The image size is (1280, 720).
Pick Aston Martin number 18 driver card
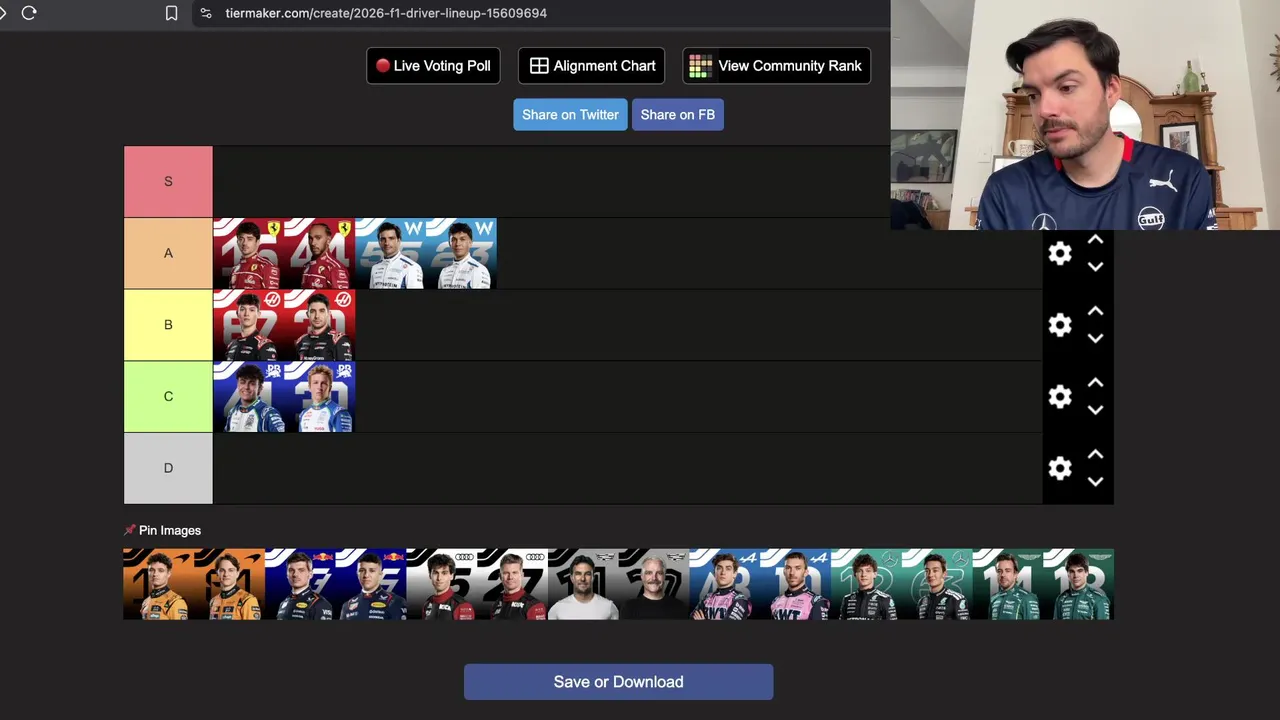coord(1078,584)
